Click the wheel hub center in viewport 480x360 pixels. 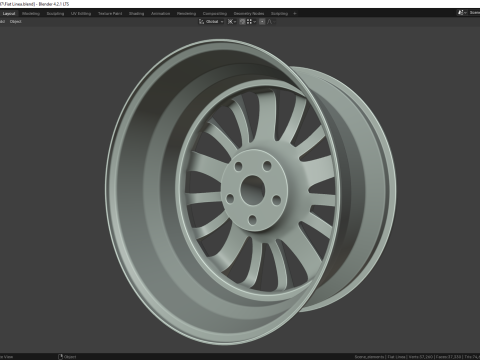[x=253, y=191]
